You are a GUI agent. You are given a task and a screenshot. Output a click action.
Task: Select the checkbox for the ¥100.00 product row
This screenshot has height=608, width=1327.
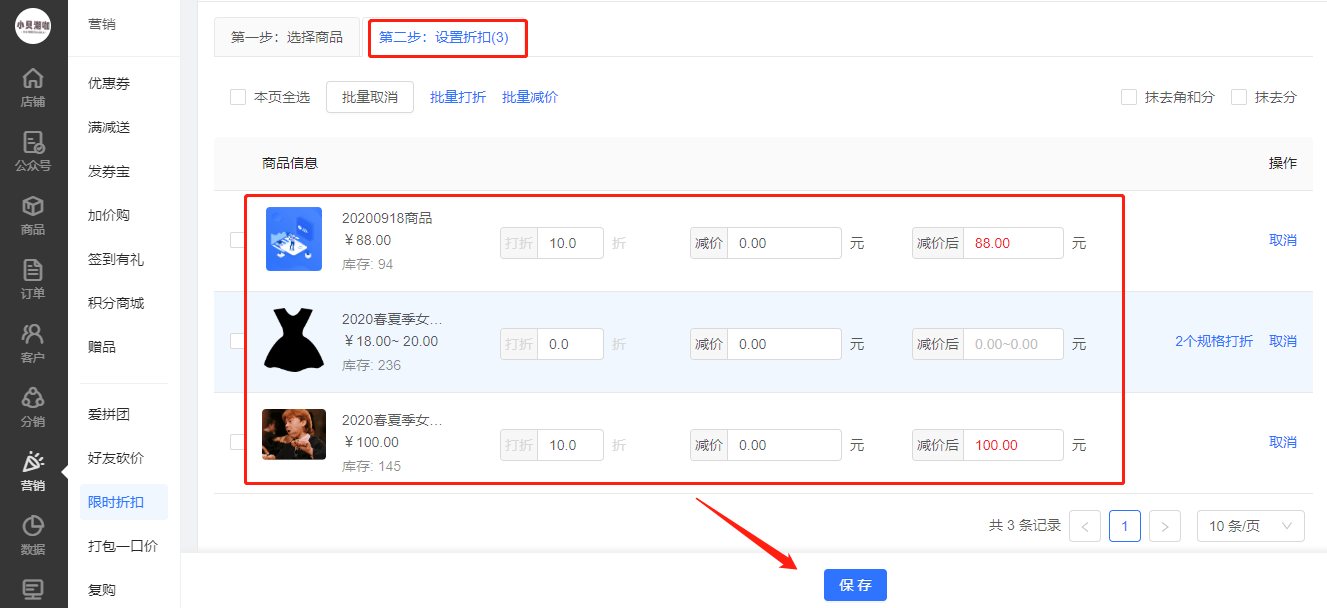pyautogui.click(x=237, y=442)
